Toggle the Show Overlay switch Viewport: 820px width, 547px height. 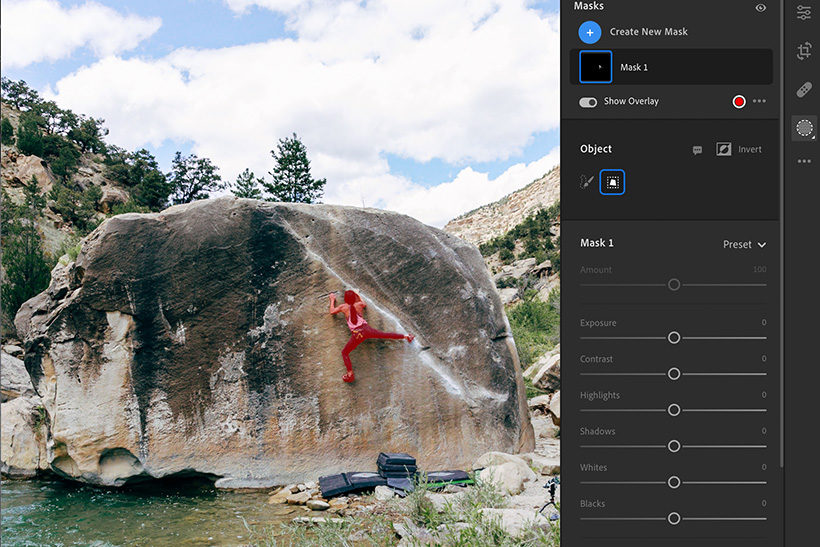pos(588,102)
